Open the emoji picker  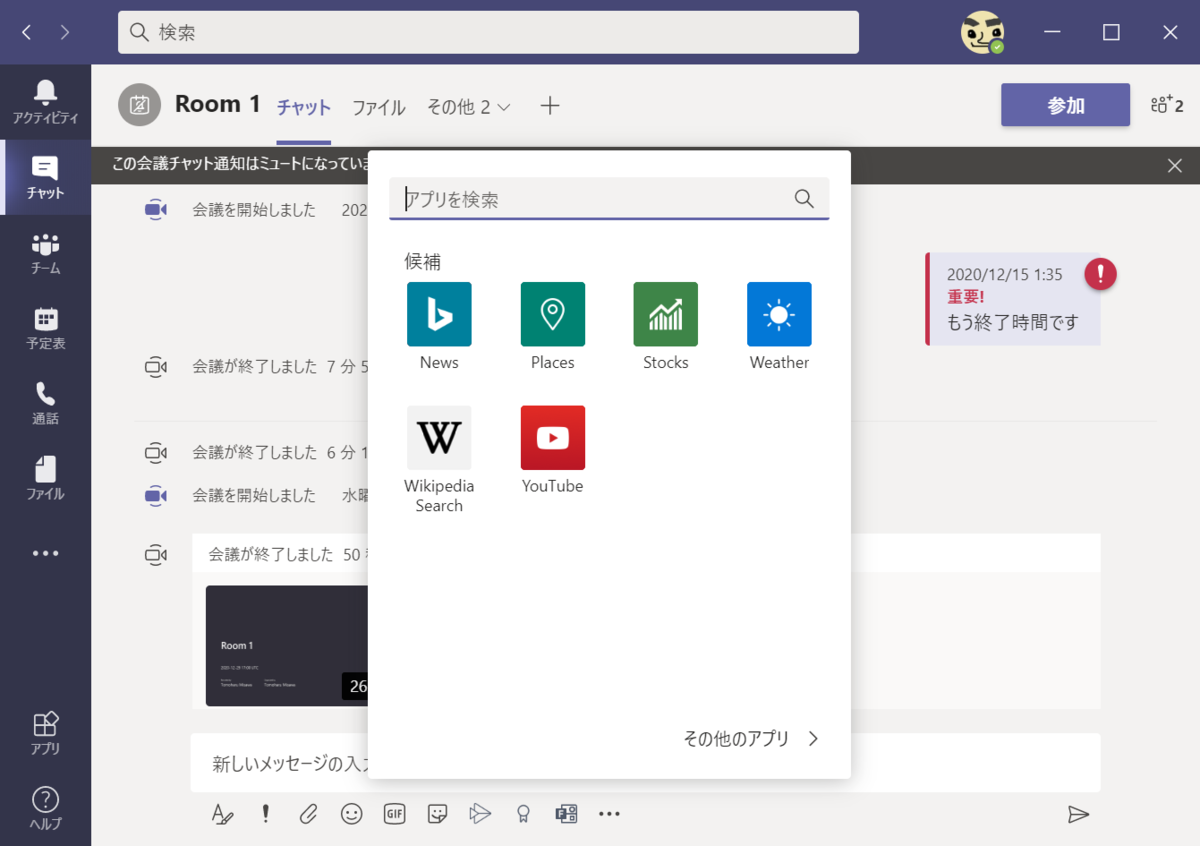pos(351,814)
